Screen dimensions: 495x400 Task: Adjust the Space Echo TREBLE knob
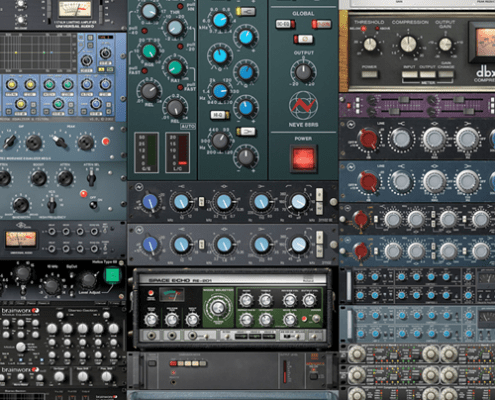(x=266, y=300)
